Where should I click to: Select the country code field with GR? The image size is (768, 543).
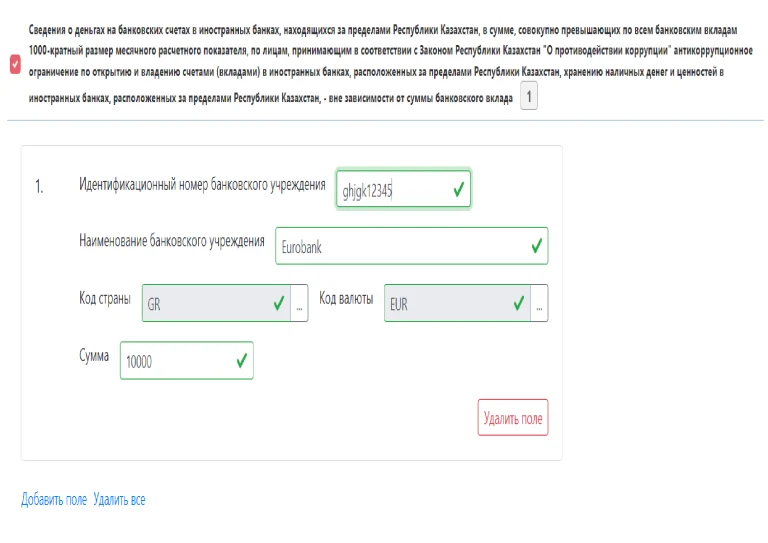203,304
